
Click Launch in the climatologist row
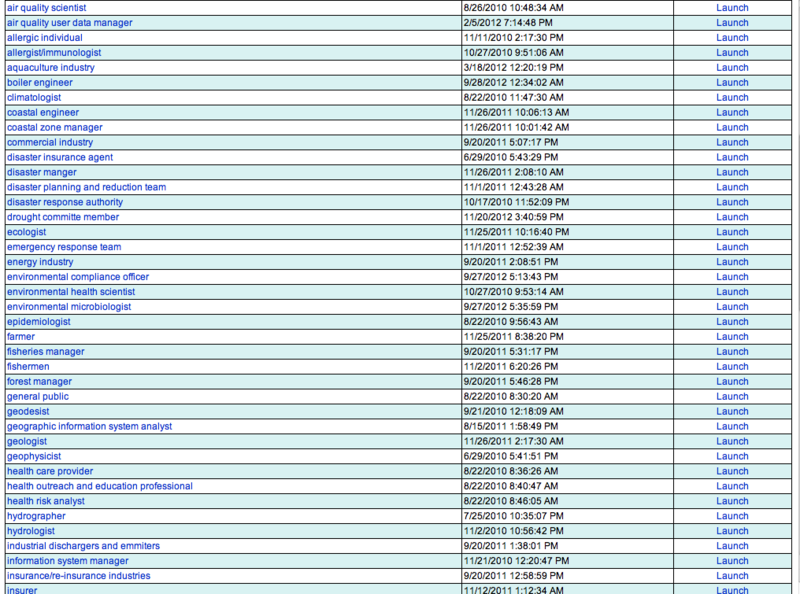click(732, 97)
